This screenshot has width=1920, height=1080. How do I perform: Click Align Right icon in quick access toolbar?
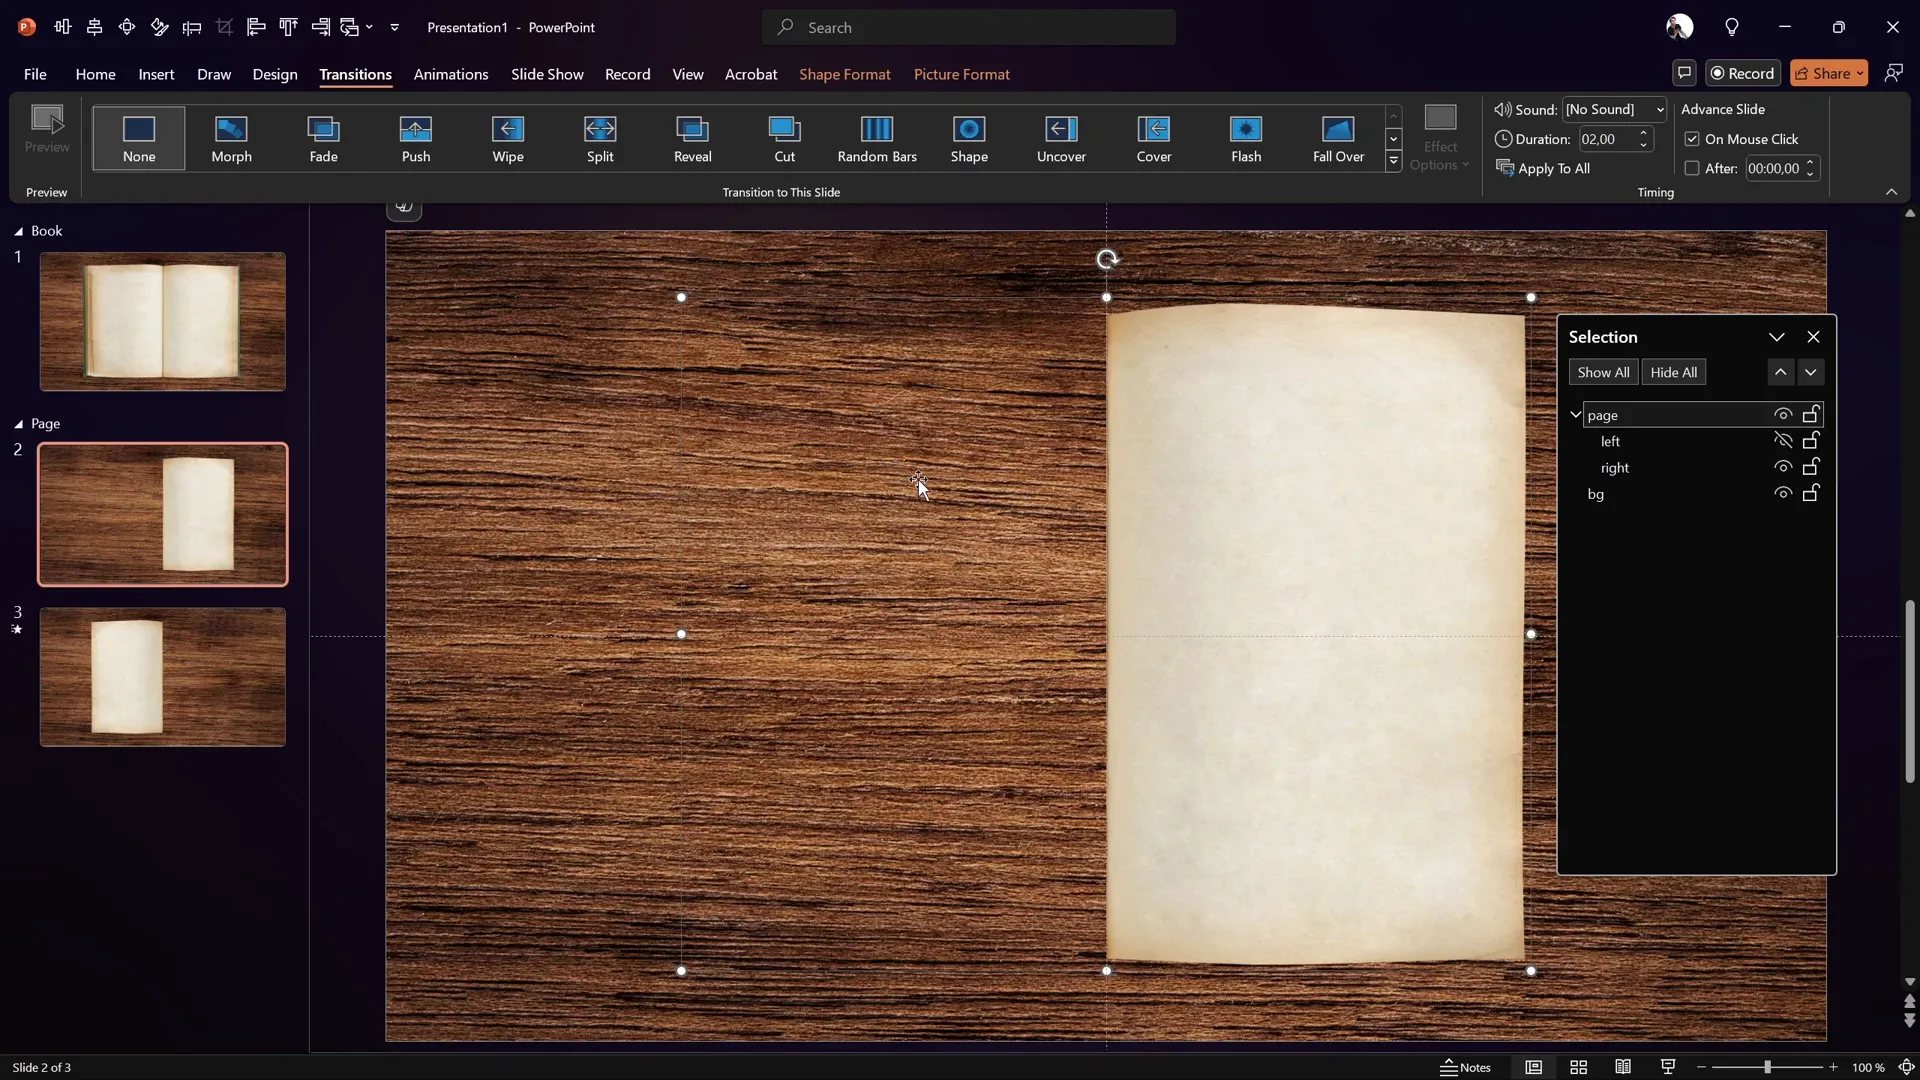click(x=321, y=27)
